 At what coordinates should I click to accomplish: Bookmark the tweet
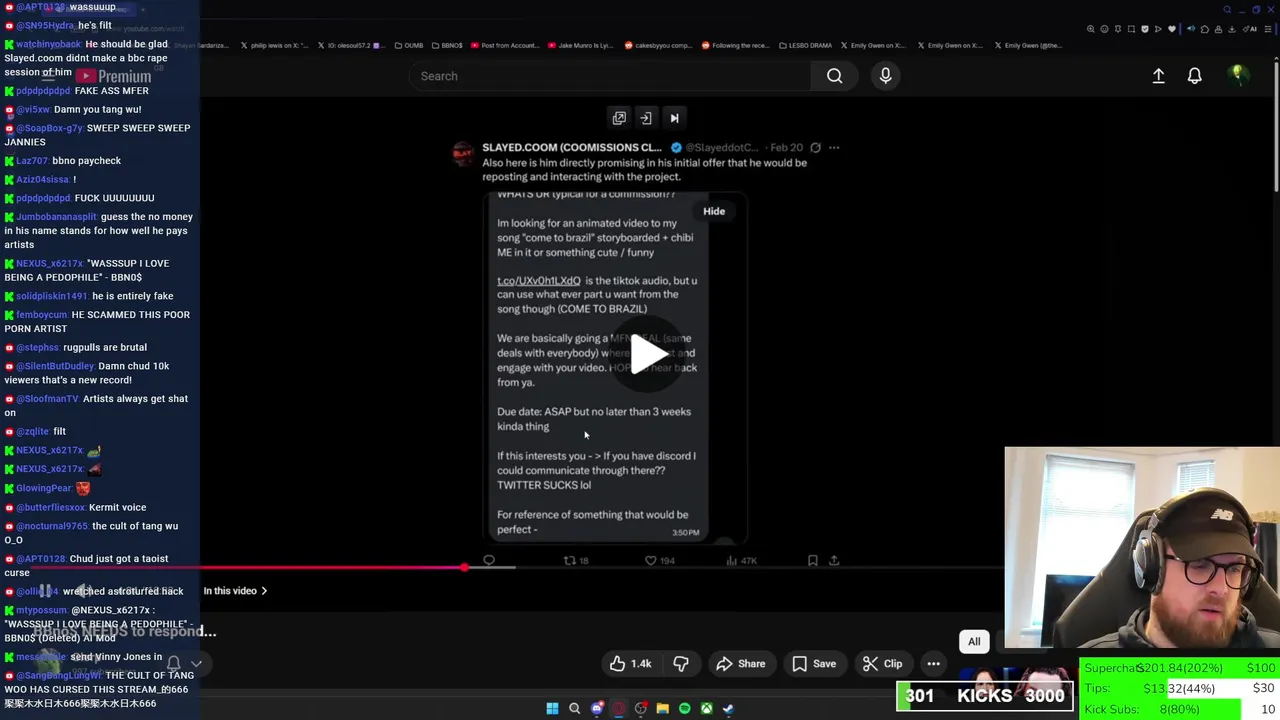pyautogui.click(x=813, y=561)
